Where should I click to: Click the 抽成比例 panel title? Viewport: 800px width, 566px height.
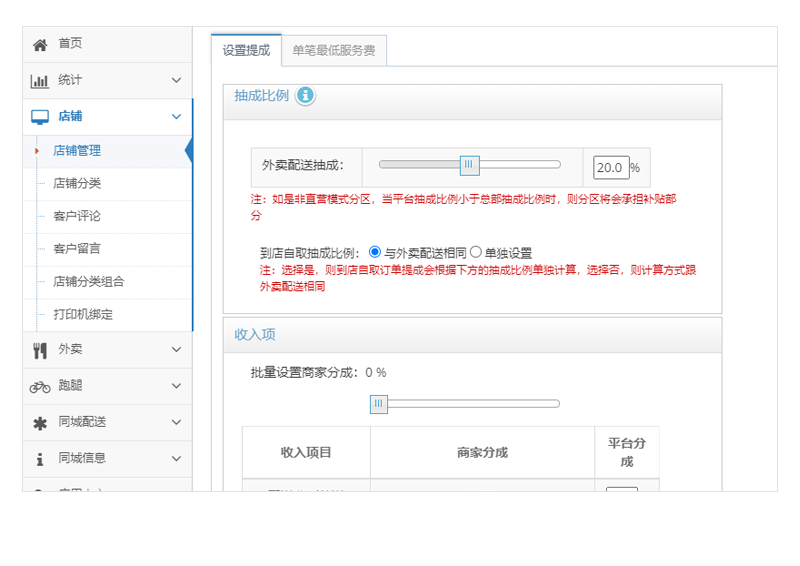pyautogui.click(x=261, y=95)
